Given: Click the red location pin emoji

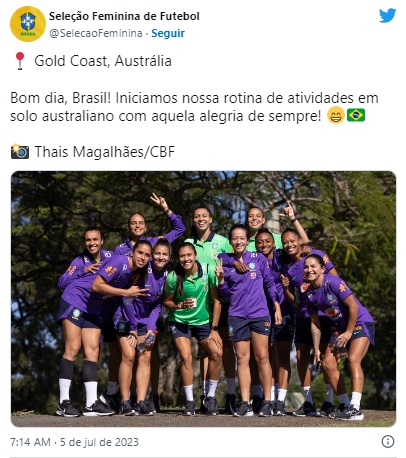Looking at the screenshot, I should tap(20, 61).
